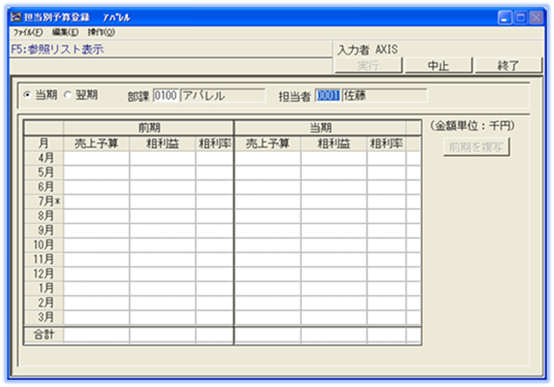The image size is (554, 387).
Task: Open the 編集(E) menu
Action: [65, 33]
